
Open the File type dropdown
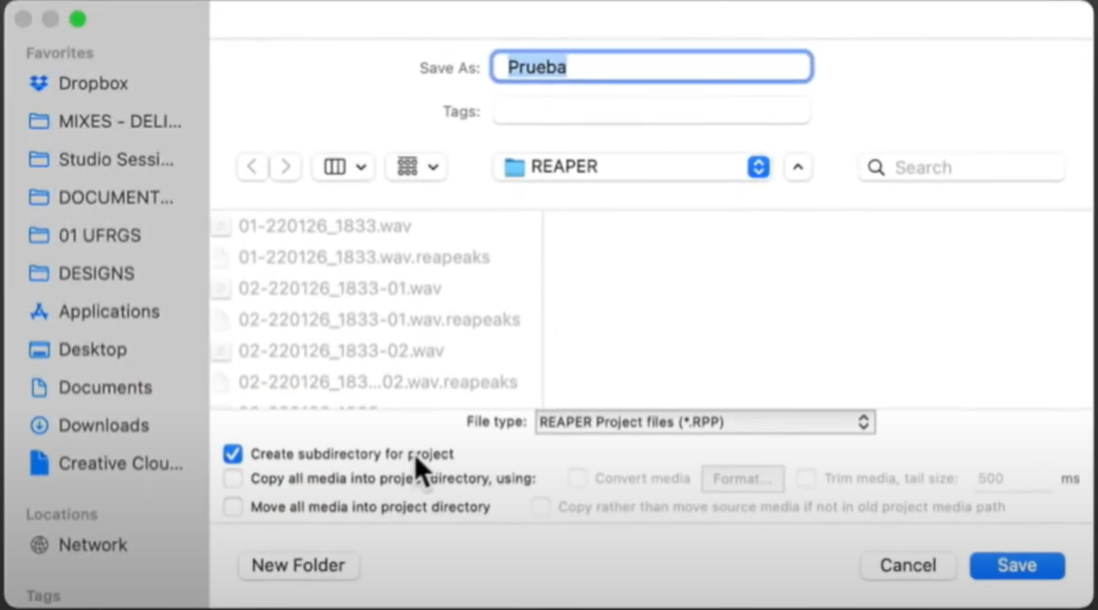pyautogui.click(x=705, y=423)
